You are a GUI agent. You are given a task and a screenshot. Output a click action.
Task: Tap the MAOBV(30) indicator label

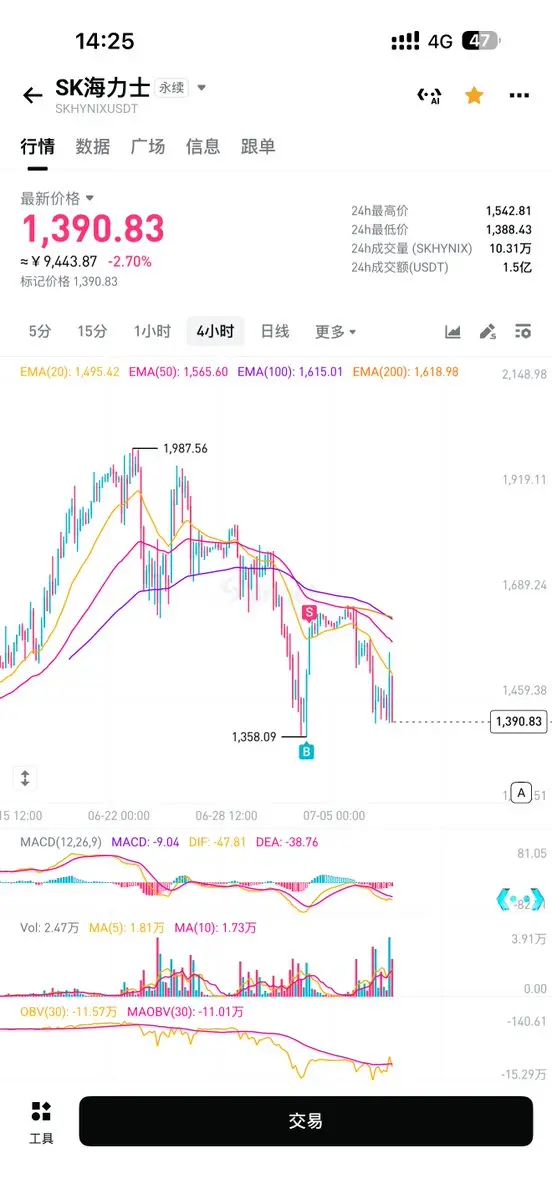pyautogui.click(x=184, y=1011)
